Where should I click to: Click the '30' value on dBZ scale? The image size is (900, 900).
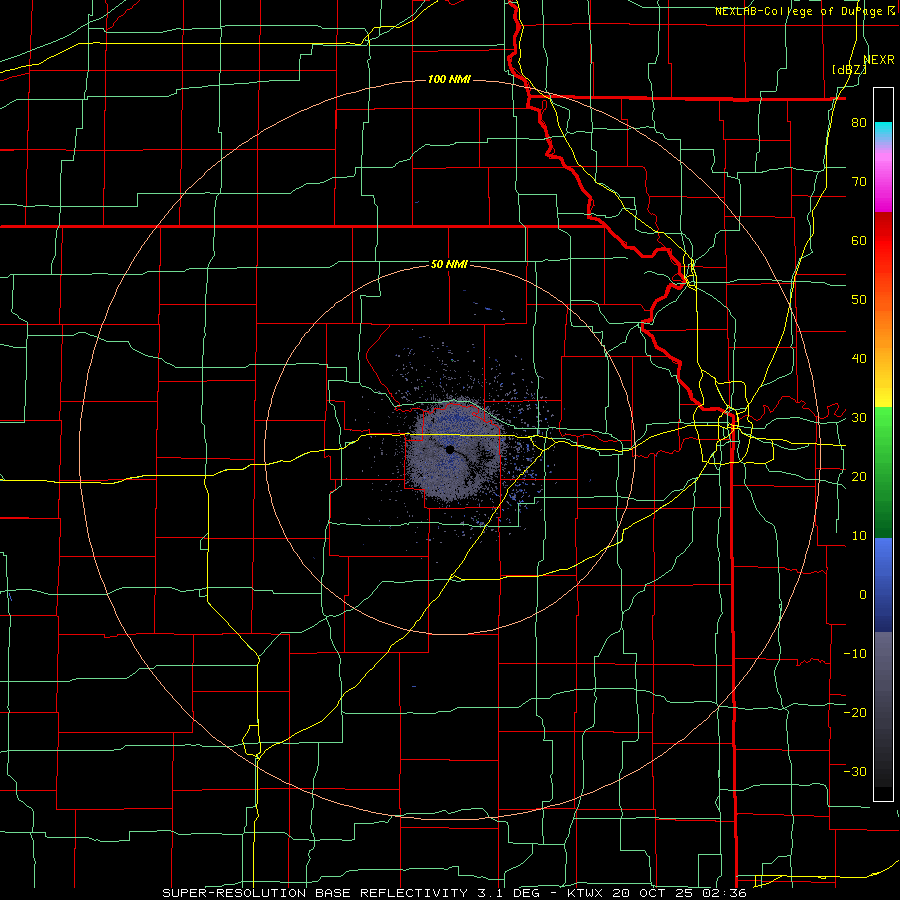[859, 418]
